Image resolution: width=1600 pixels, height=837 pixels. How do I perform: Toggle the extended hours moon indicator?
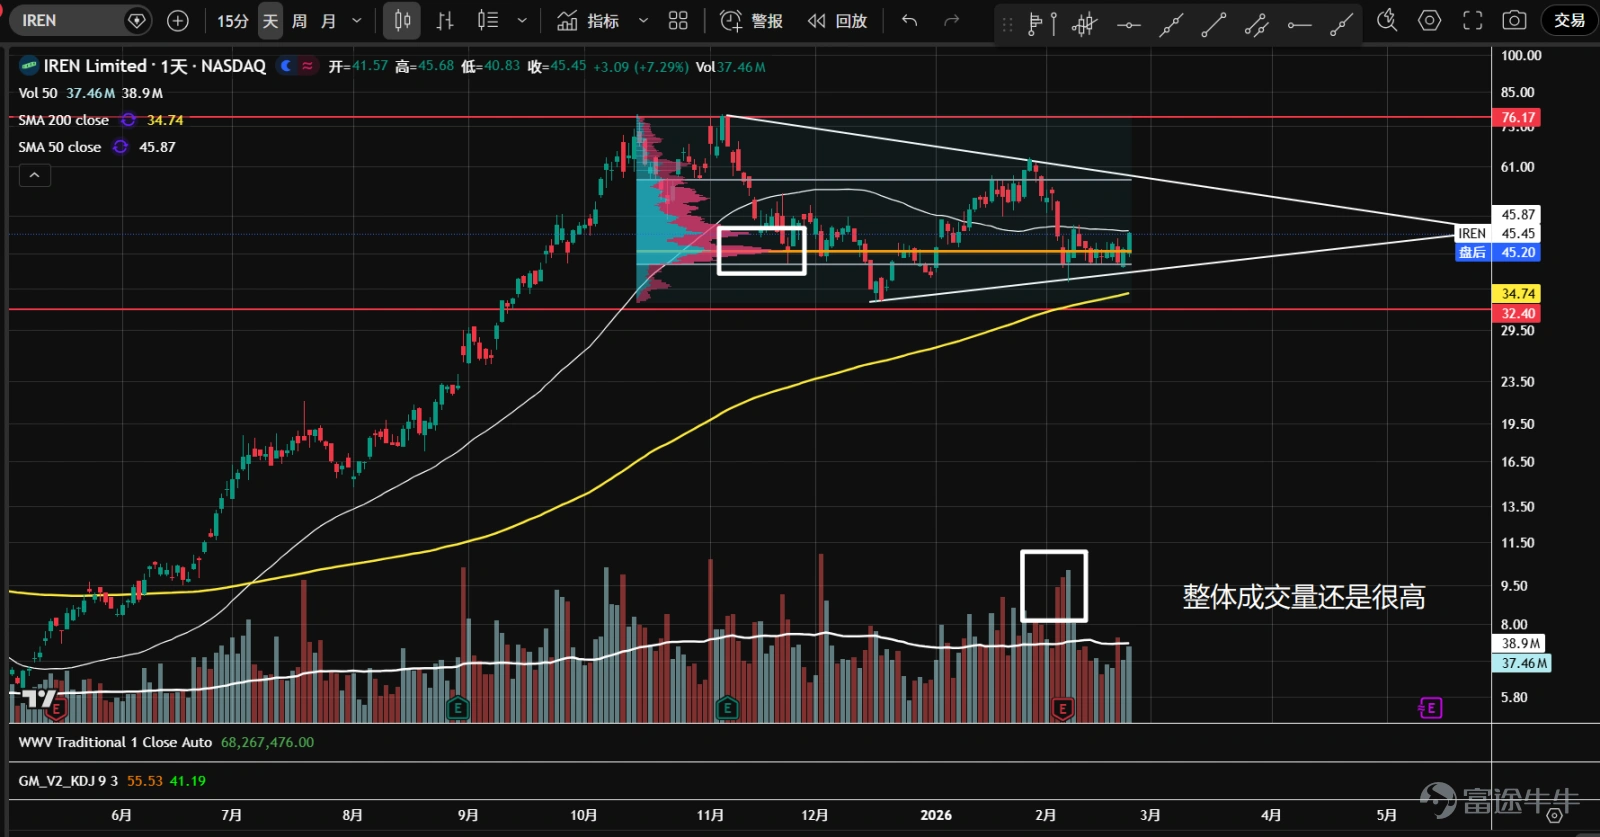[x=287, y=66]
